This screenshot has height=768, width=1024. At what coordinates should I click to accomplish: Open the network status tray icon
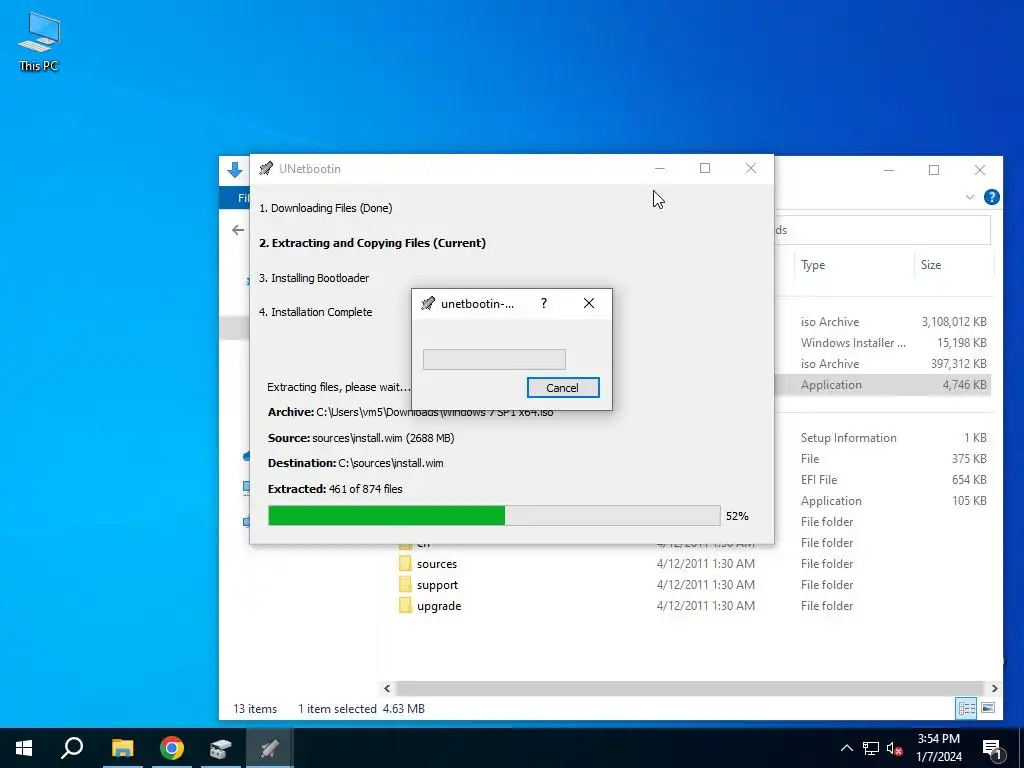(871, 748)
